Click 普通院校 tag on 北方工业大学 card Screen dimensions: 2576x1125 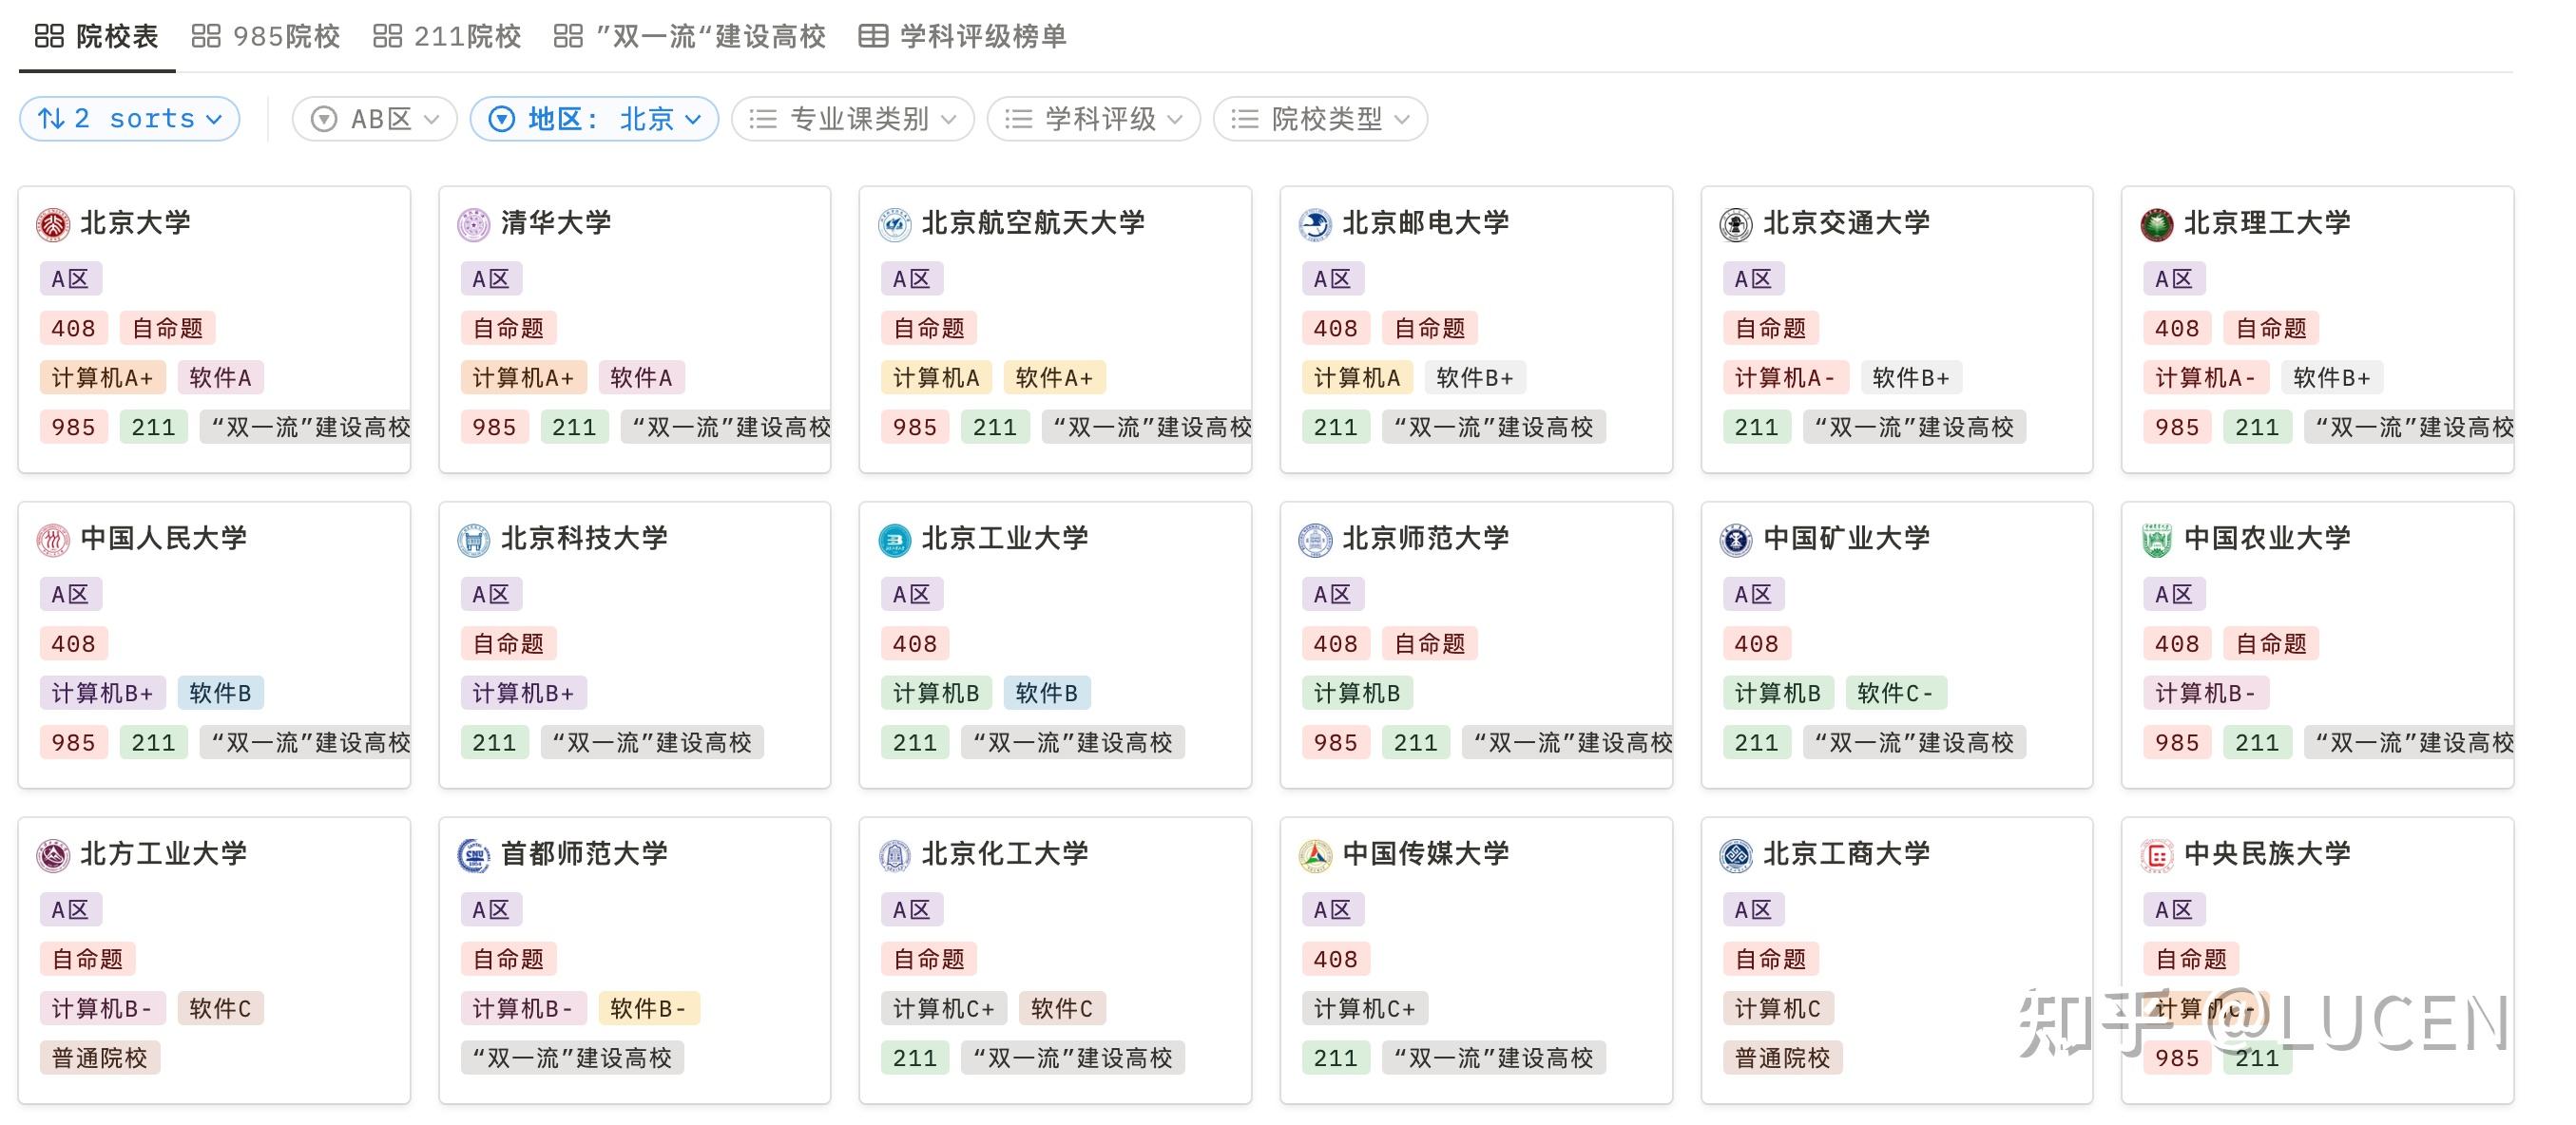click(100, 1059)
